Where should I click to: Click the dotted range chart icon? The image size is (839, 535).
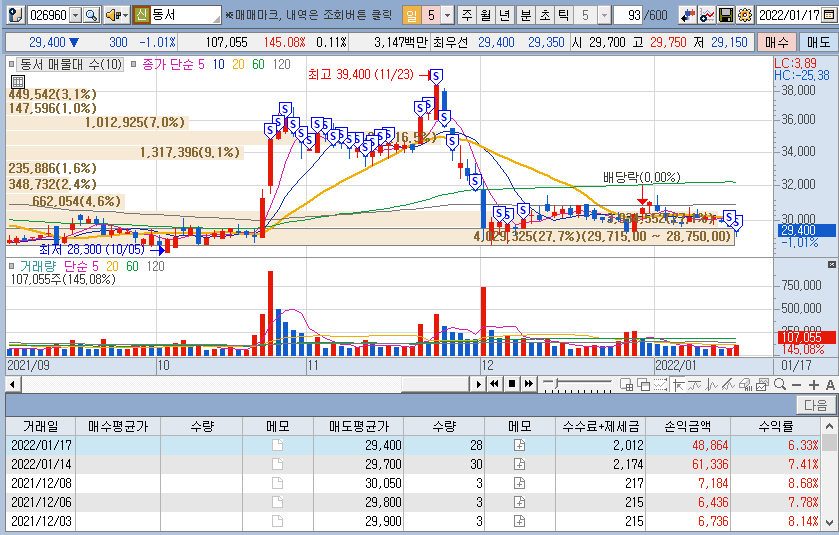click(660, 384)
